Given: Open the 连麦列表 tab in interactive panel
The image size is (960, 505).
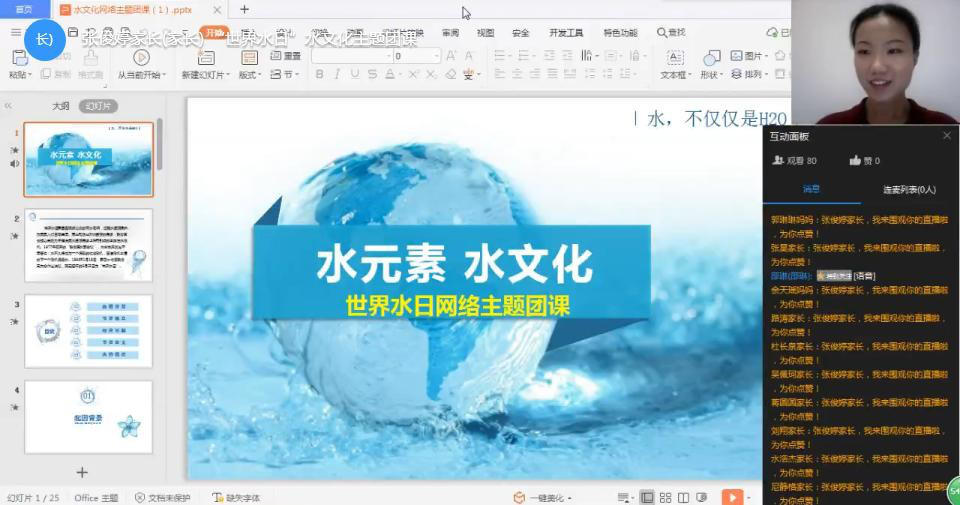Looking at the screenshot, I should 909,189.
